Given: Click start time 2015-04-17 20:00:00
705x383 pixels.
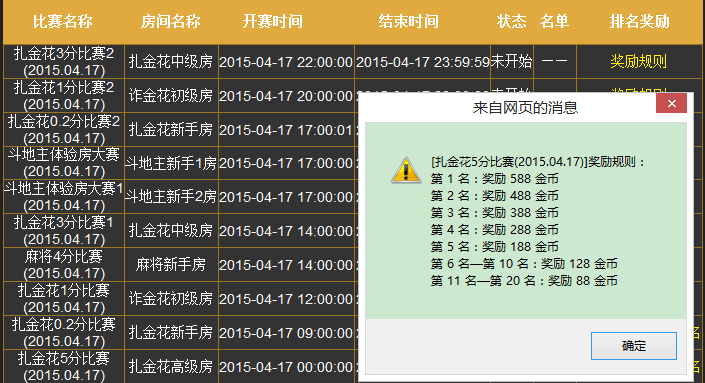Looking at the screenshot, I should (286, 96).
